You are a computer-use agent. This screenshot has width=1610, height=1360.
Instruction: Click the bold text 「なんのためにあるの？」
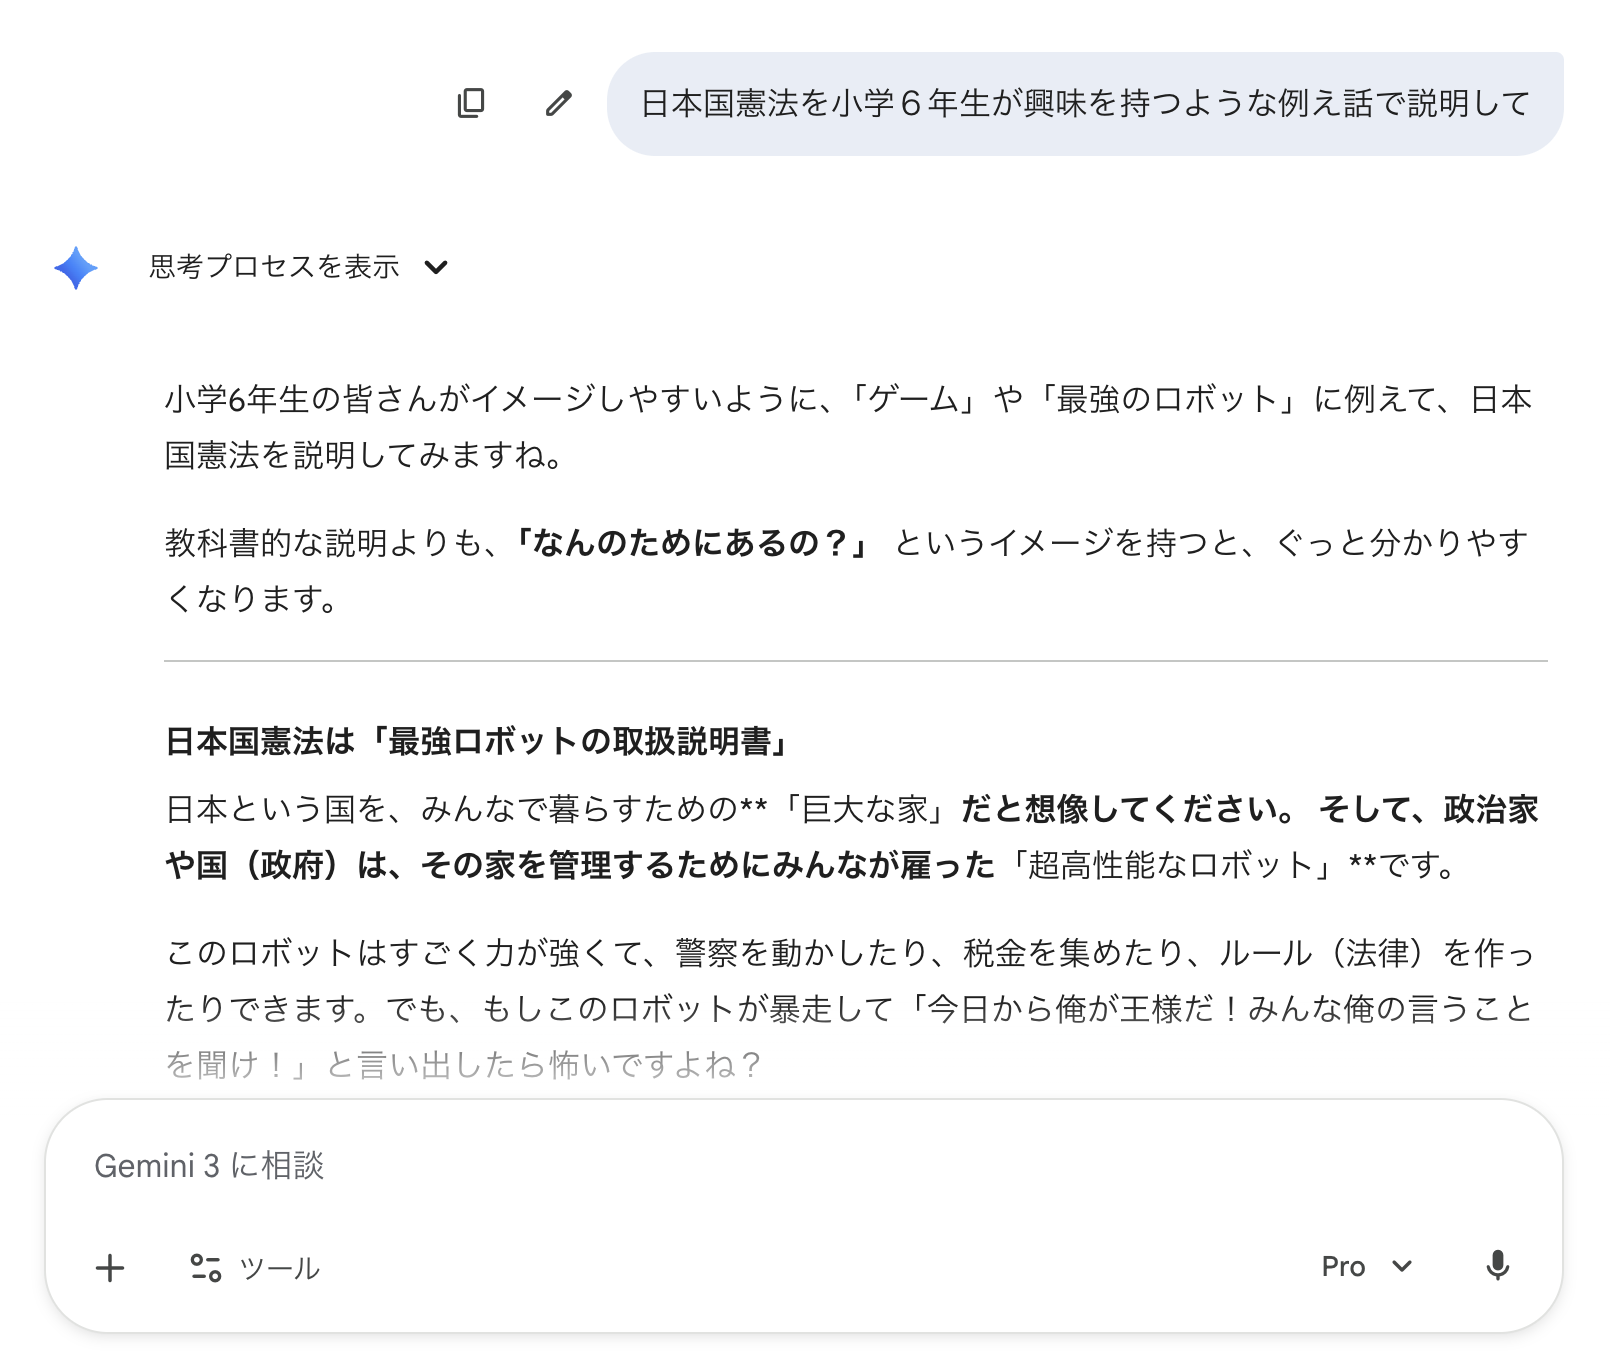click(x=694, y=543)
